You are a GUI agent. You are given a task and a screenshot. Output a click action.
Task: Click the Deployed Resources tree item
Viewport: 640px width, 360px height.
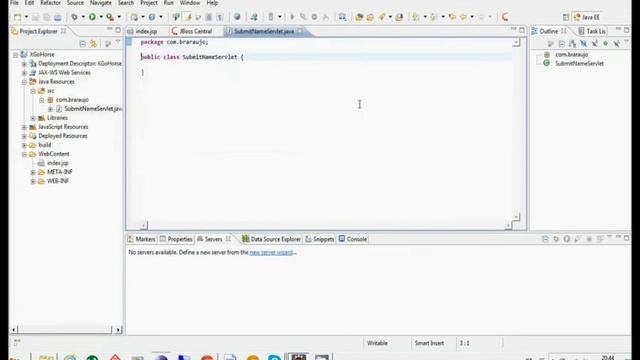pos(62,136)
